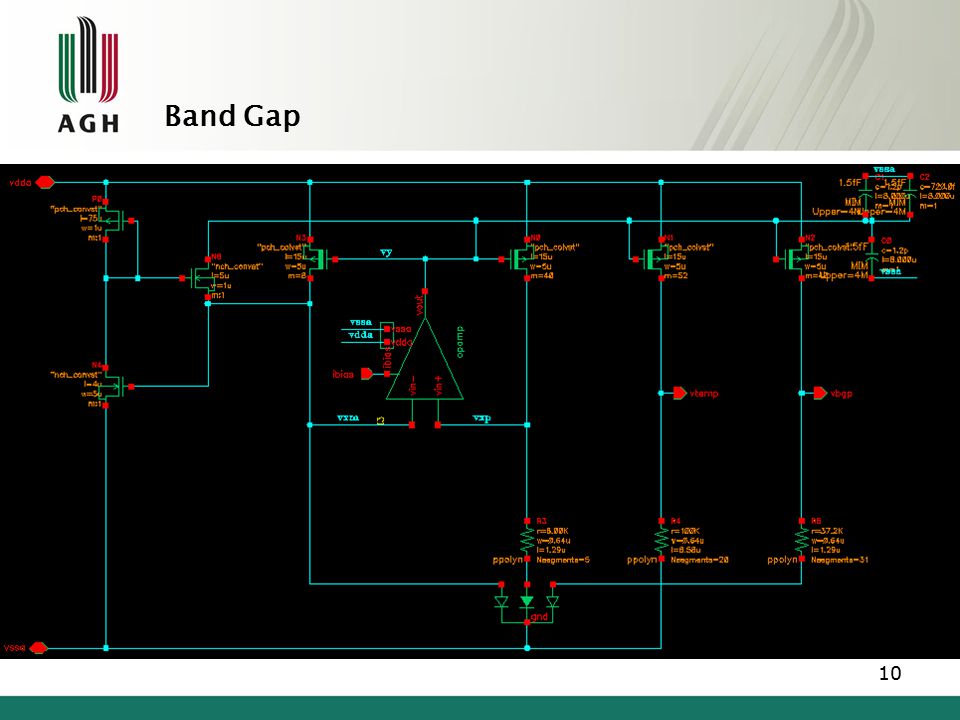Screen dimensions: 960x720
Task: Click the nch_convst label of N6
Action: pyautogui.click(x=237, y=266)
